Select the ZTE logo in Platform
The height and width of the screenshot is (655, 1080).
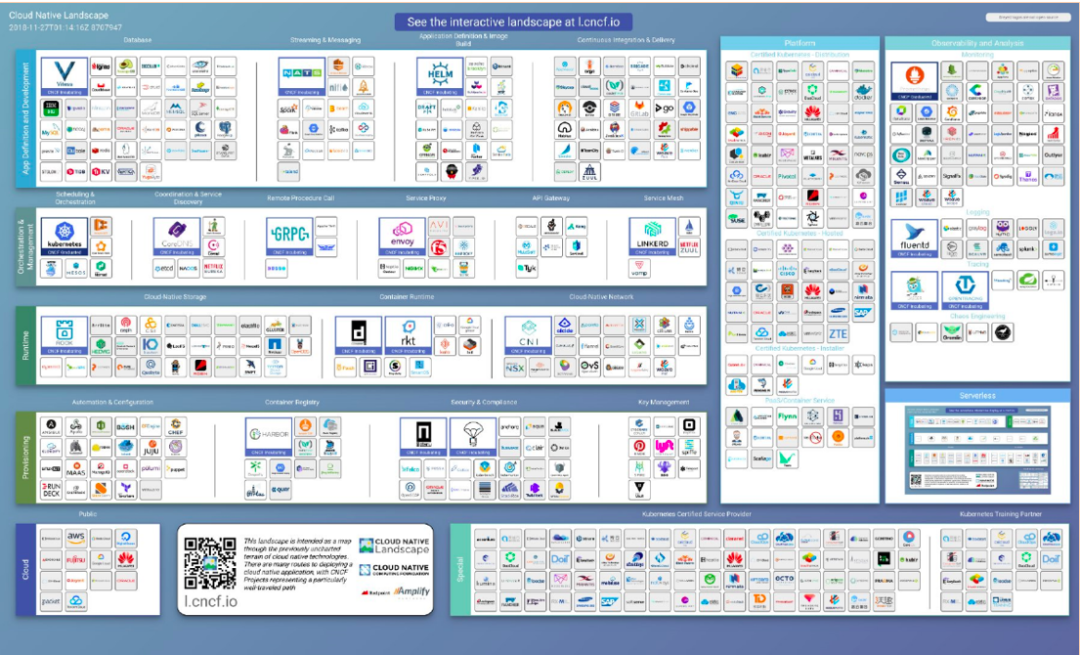(838, 334)
